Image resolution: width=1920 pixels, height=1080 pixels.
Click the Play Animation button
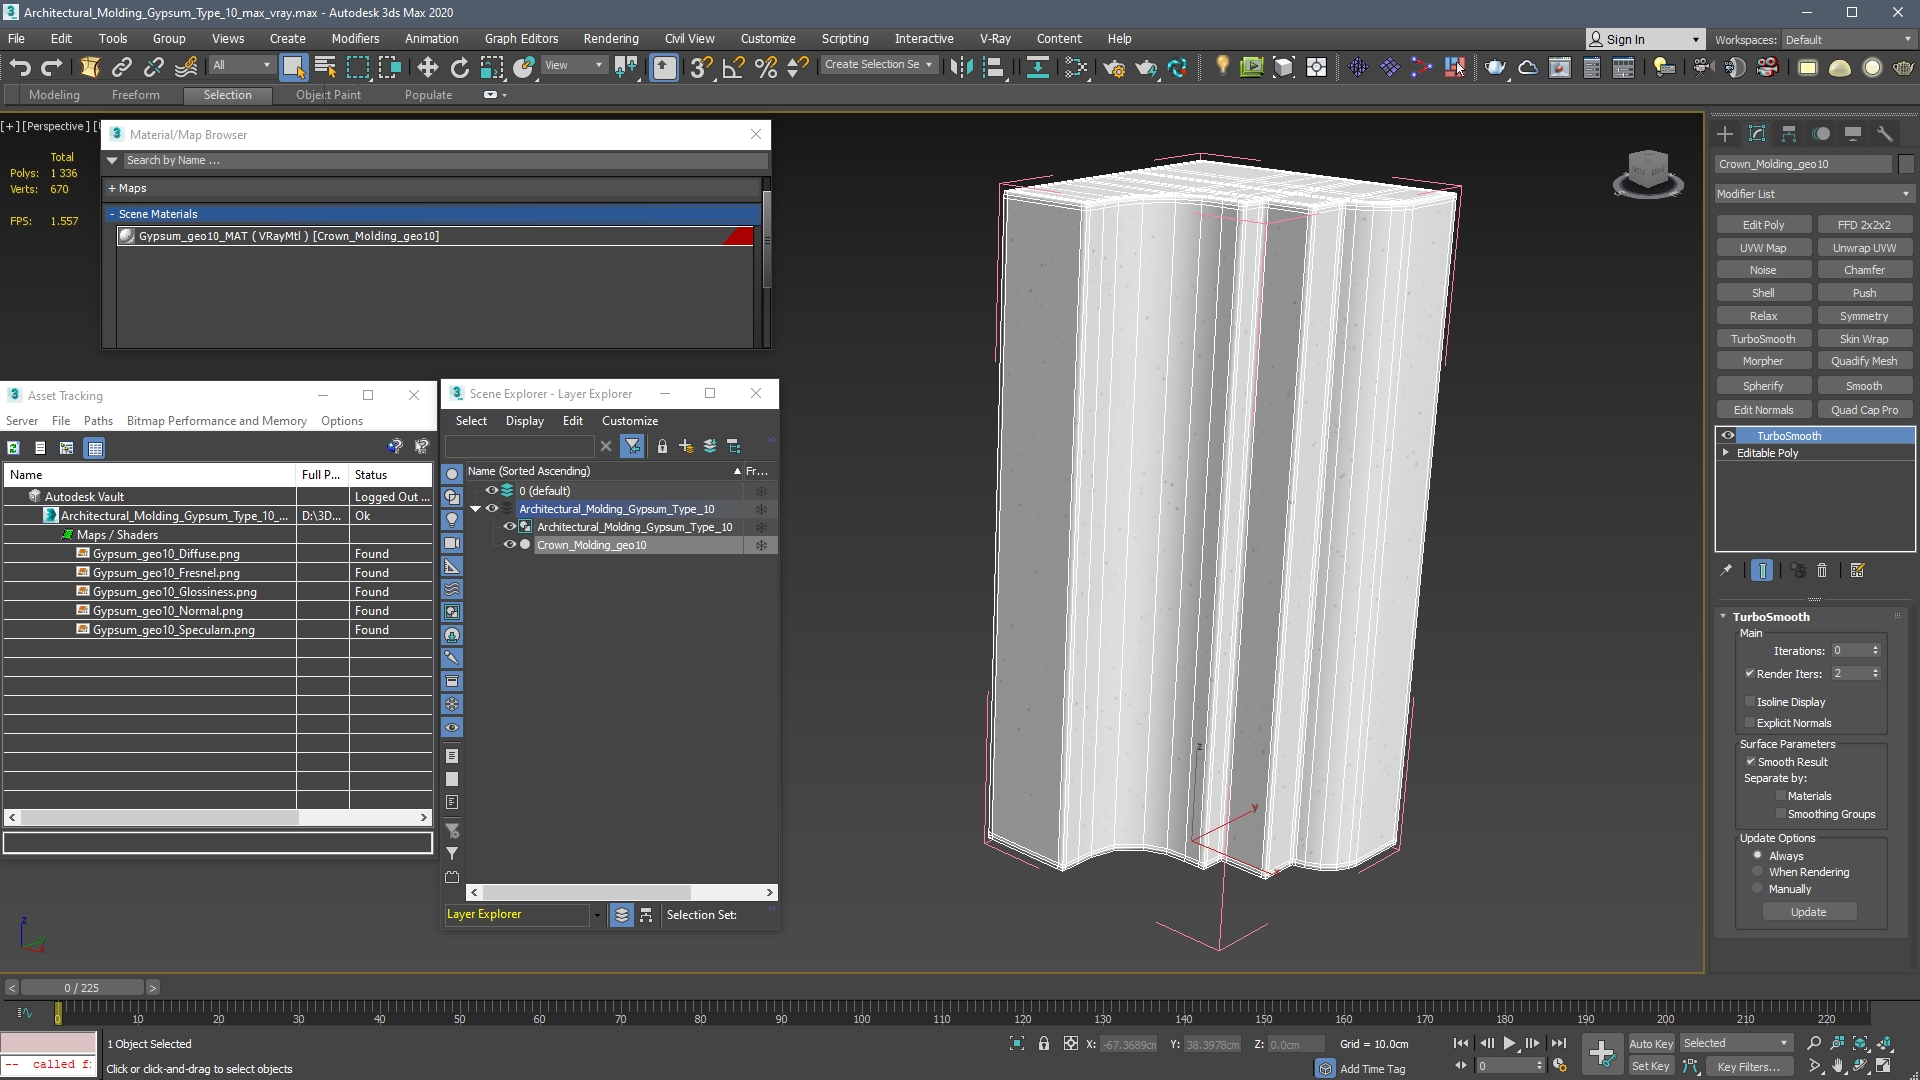coord(1510,1043)
